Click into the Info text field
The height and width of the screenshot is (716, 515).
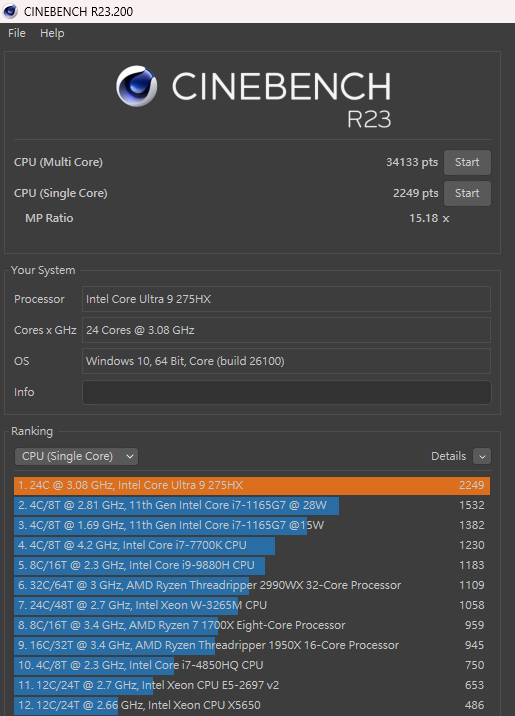[287, 392]
